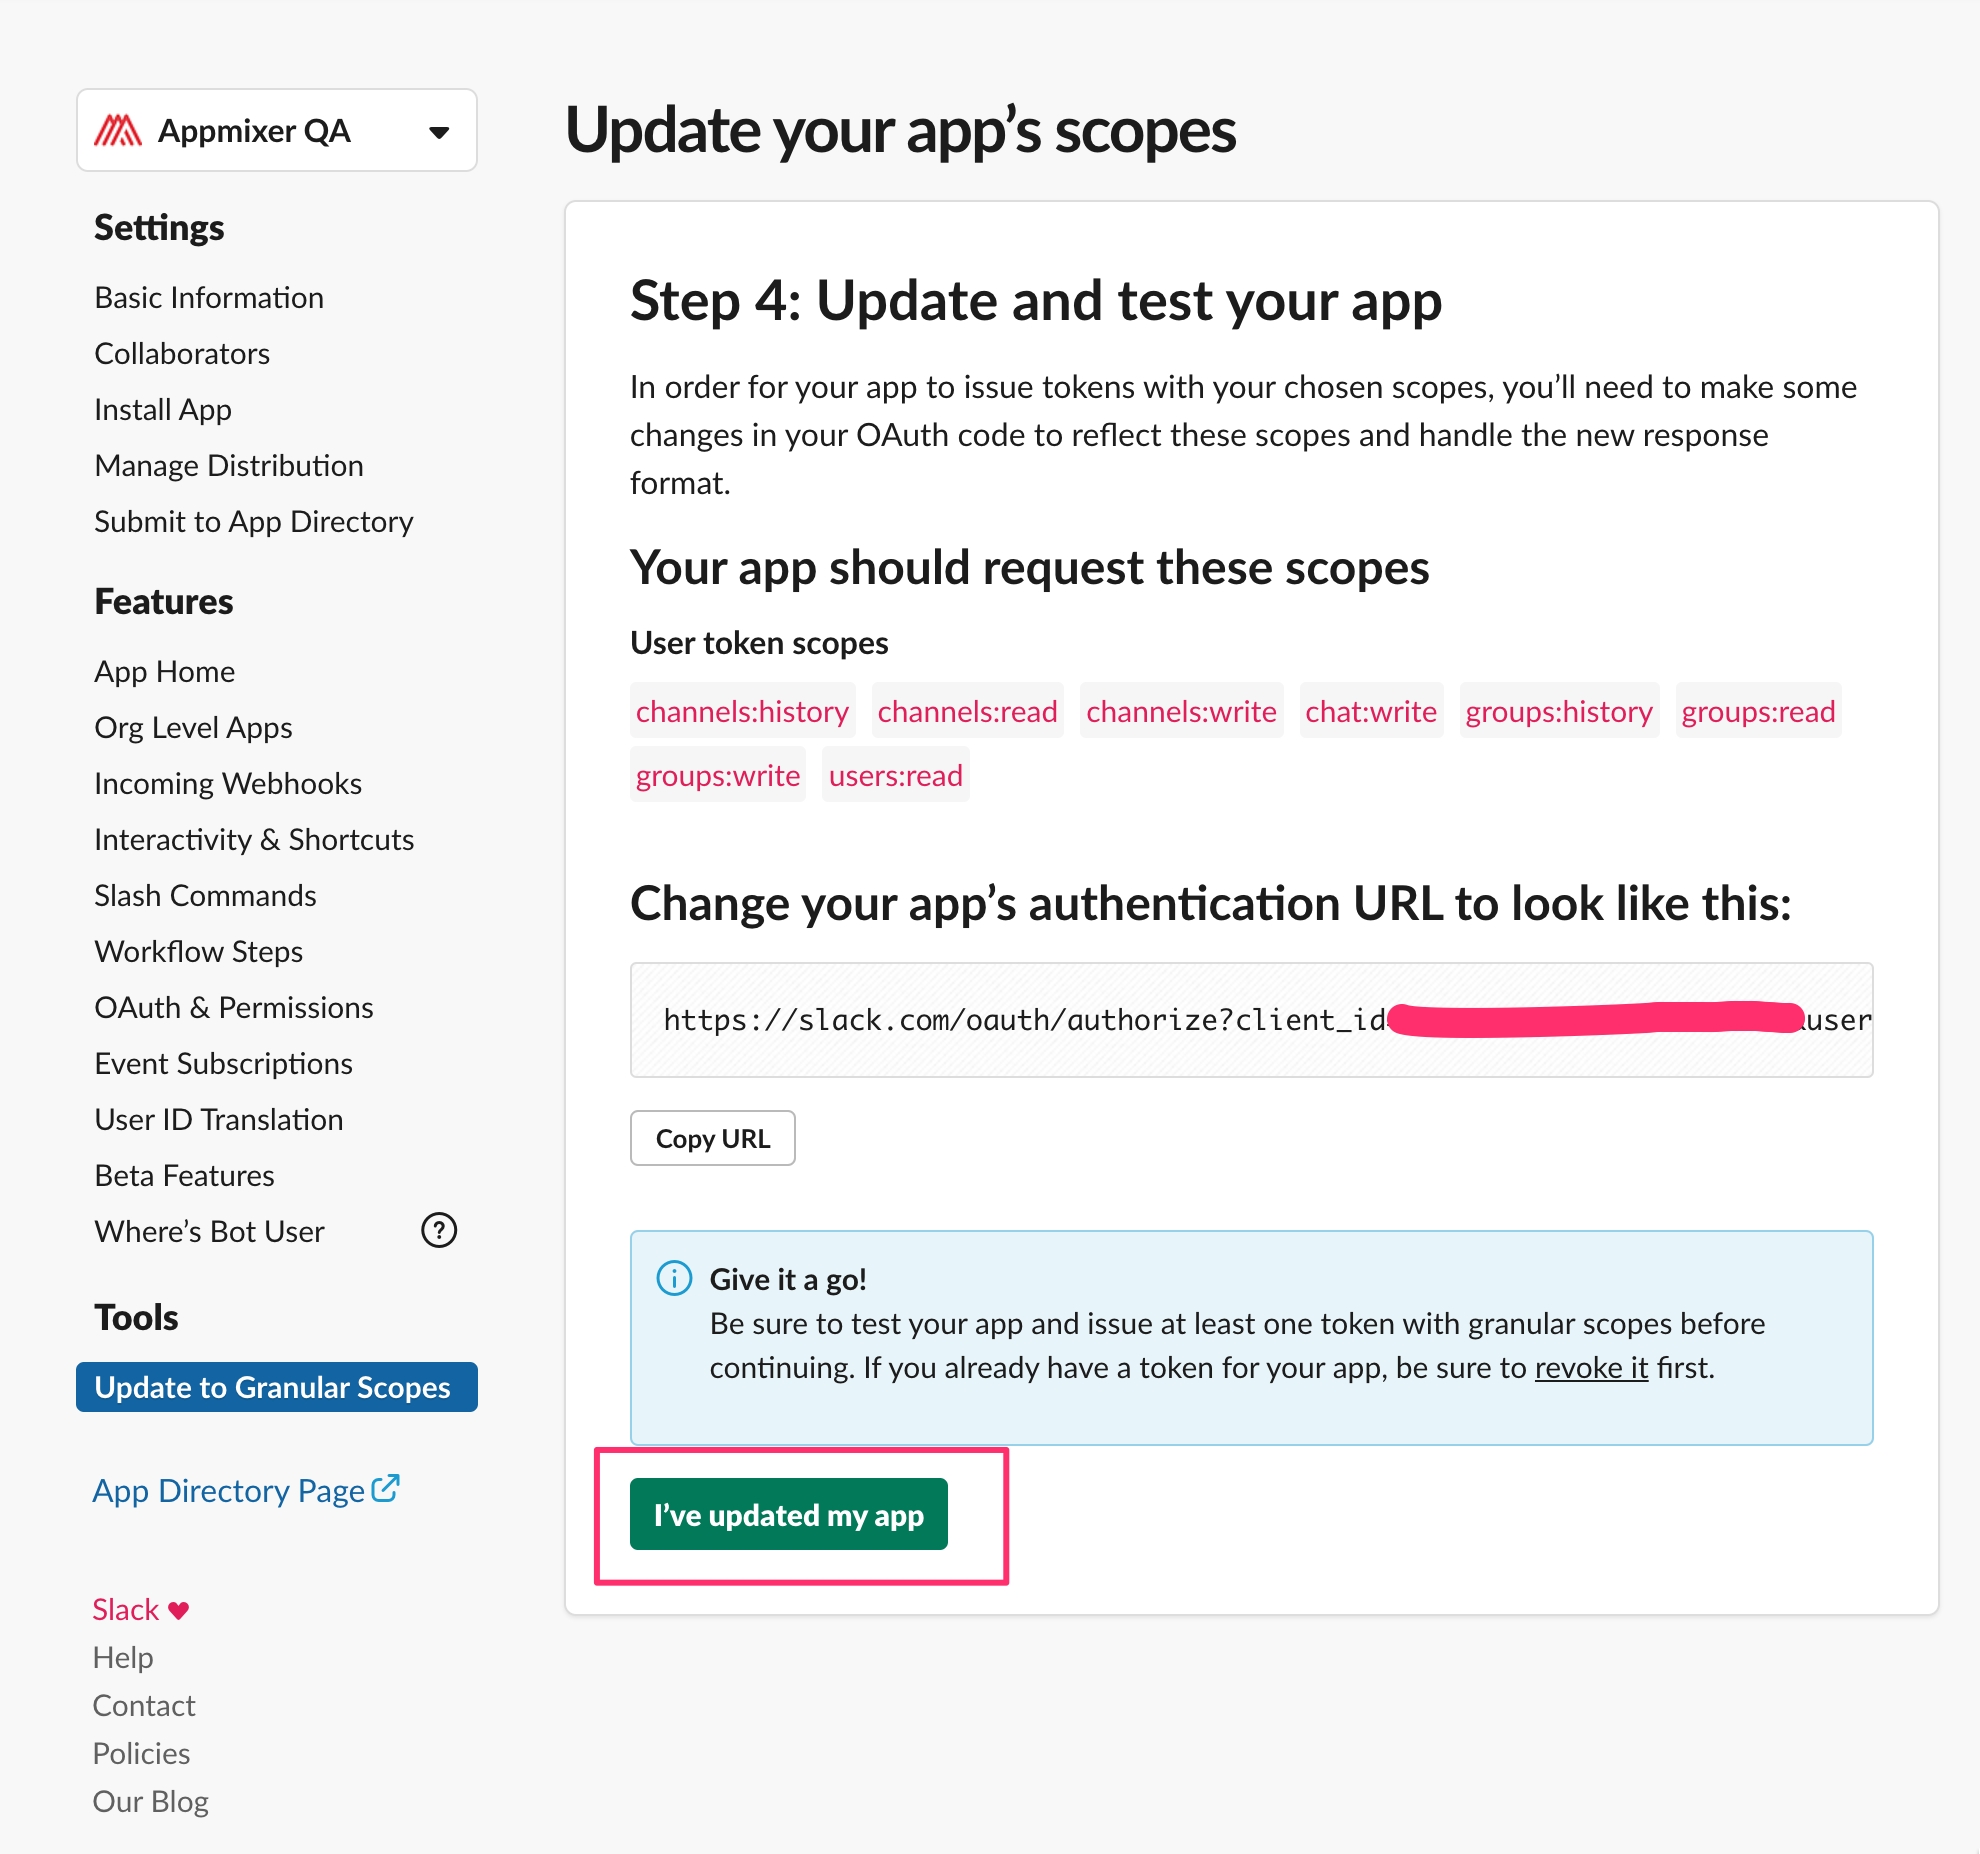Open Incoming Webhooks page
Image resolution: width=1980 pixels, height=1854 pixels.
227,783
